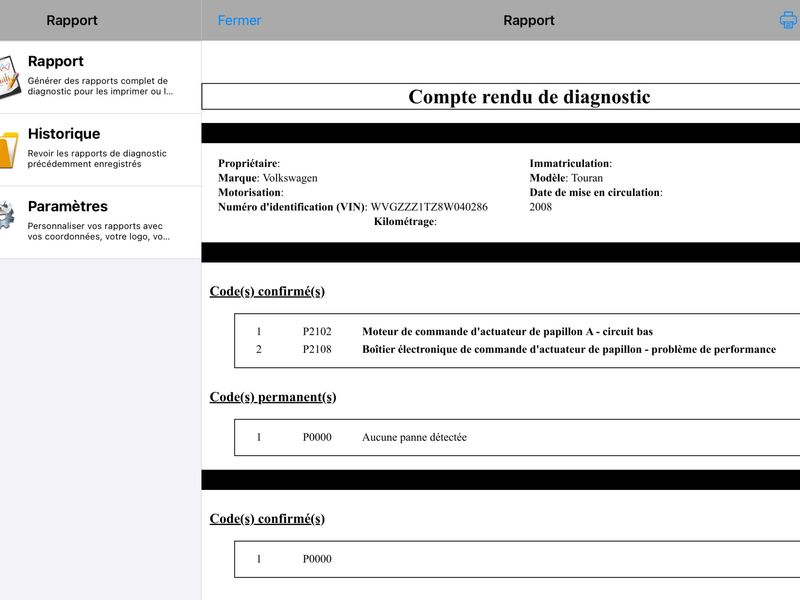Image resolution: width=800 pixels, height=600 pixels.
Task: Tap the Rapport description text
Action: tap(100, 86)
